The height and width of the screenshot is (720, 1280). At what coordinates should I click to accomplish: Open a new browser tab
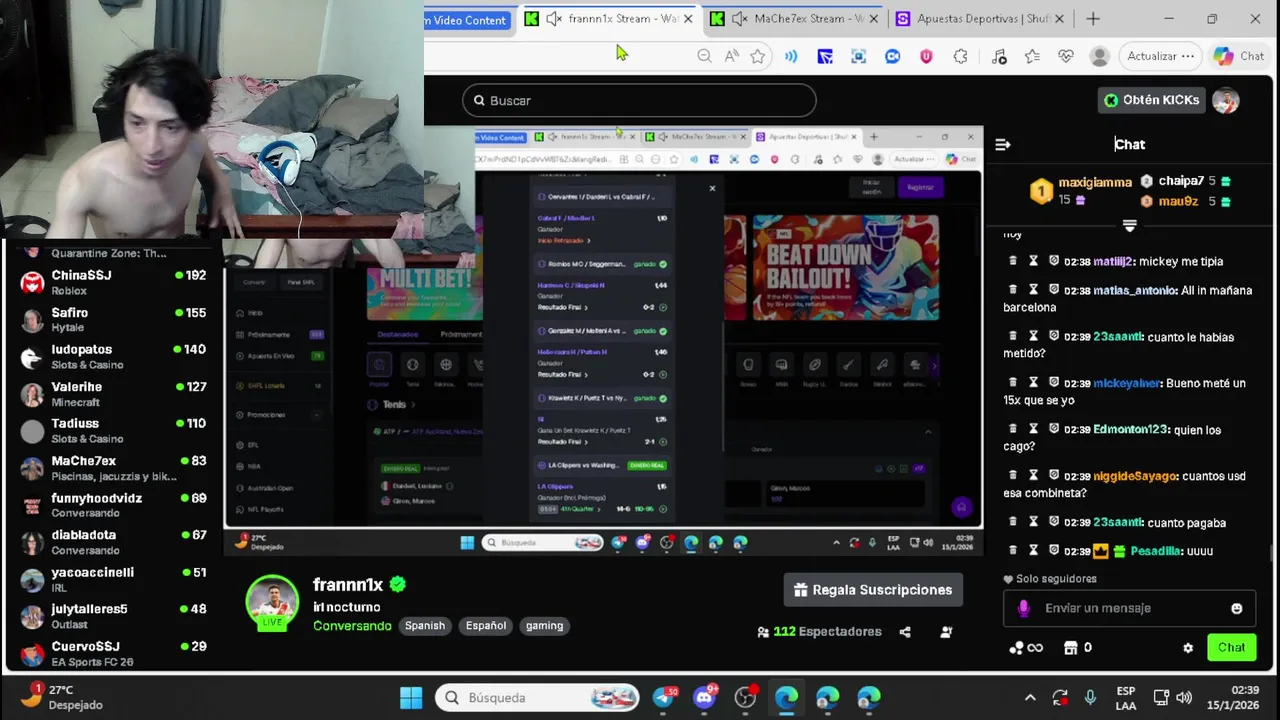pyautogui.click(x=1093, y=19)
